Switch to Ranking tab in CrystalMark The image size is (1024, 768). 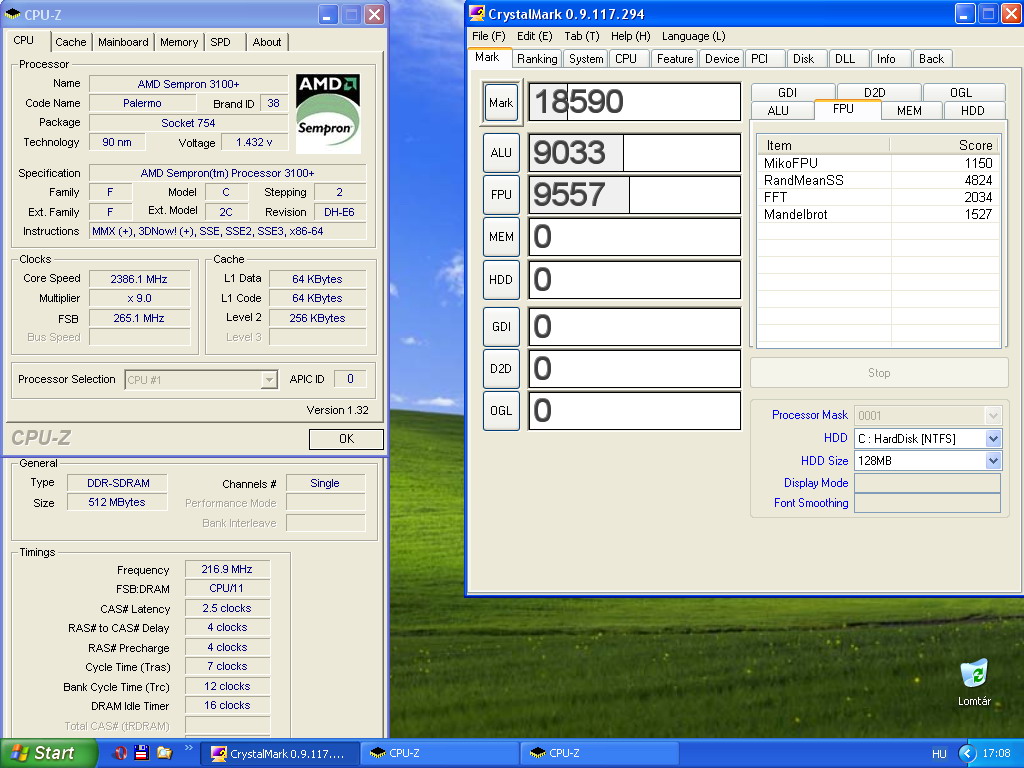click(537, 59)
